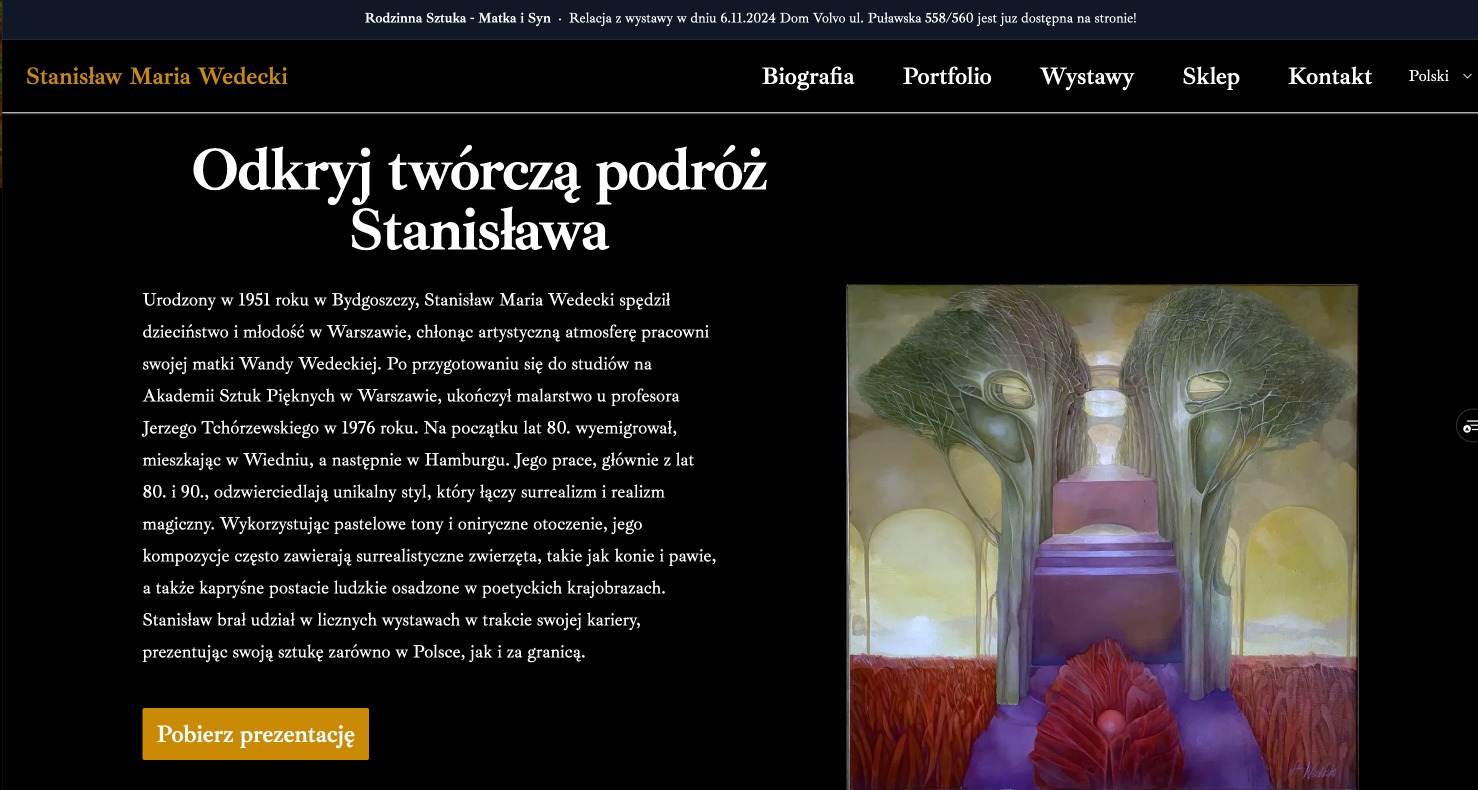
Task: Open the Portfolio navigation item
Action: pos(947,76)
